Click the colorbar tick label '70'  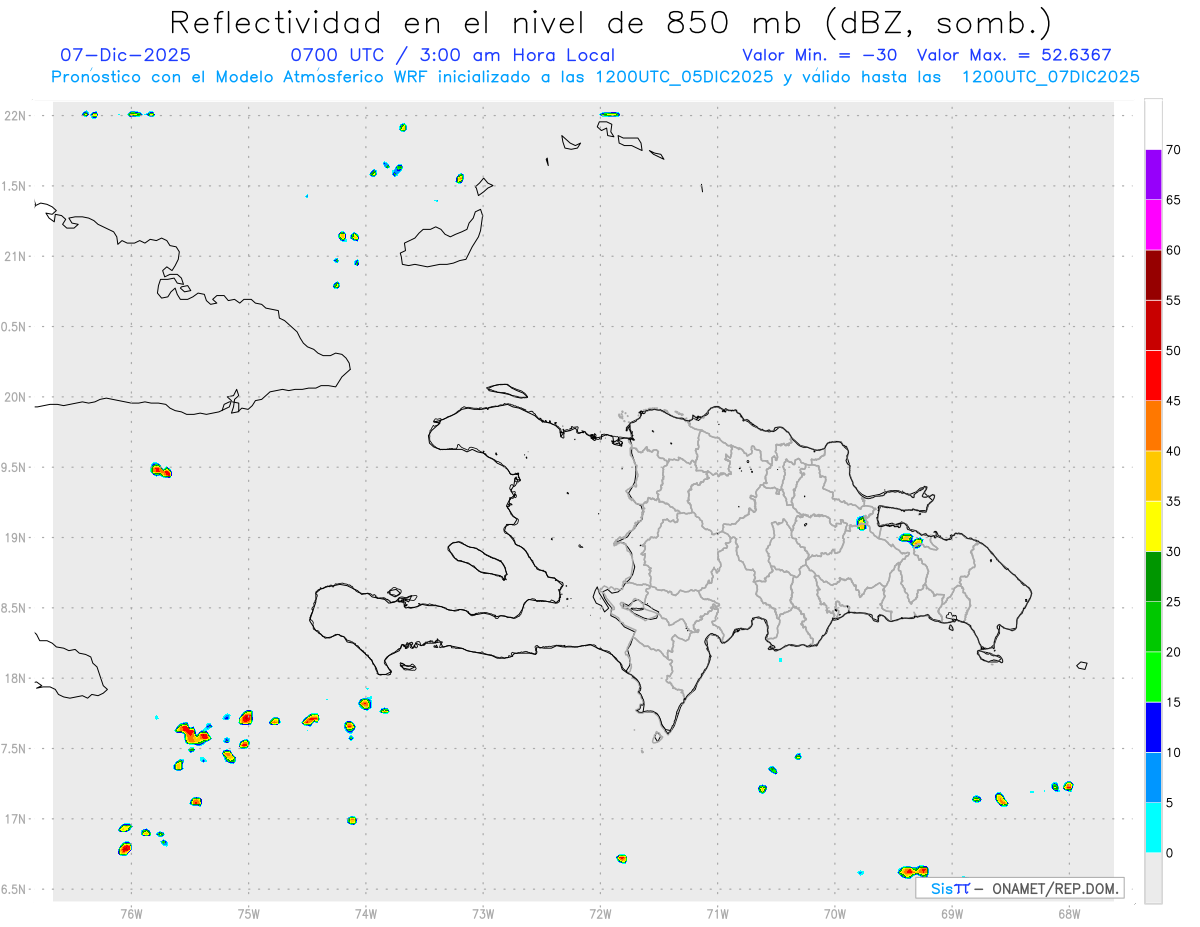(x=1173, y=150)
